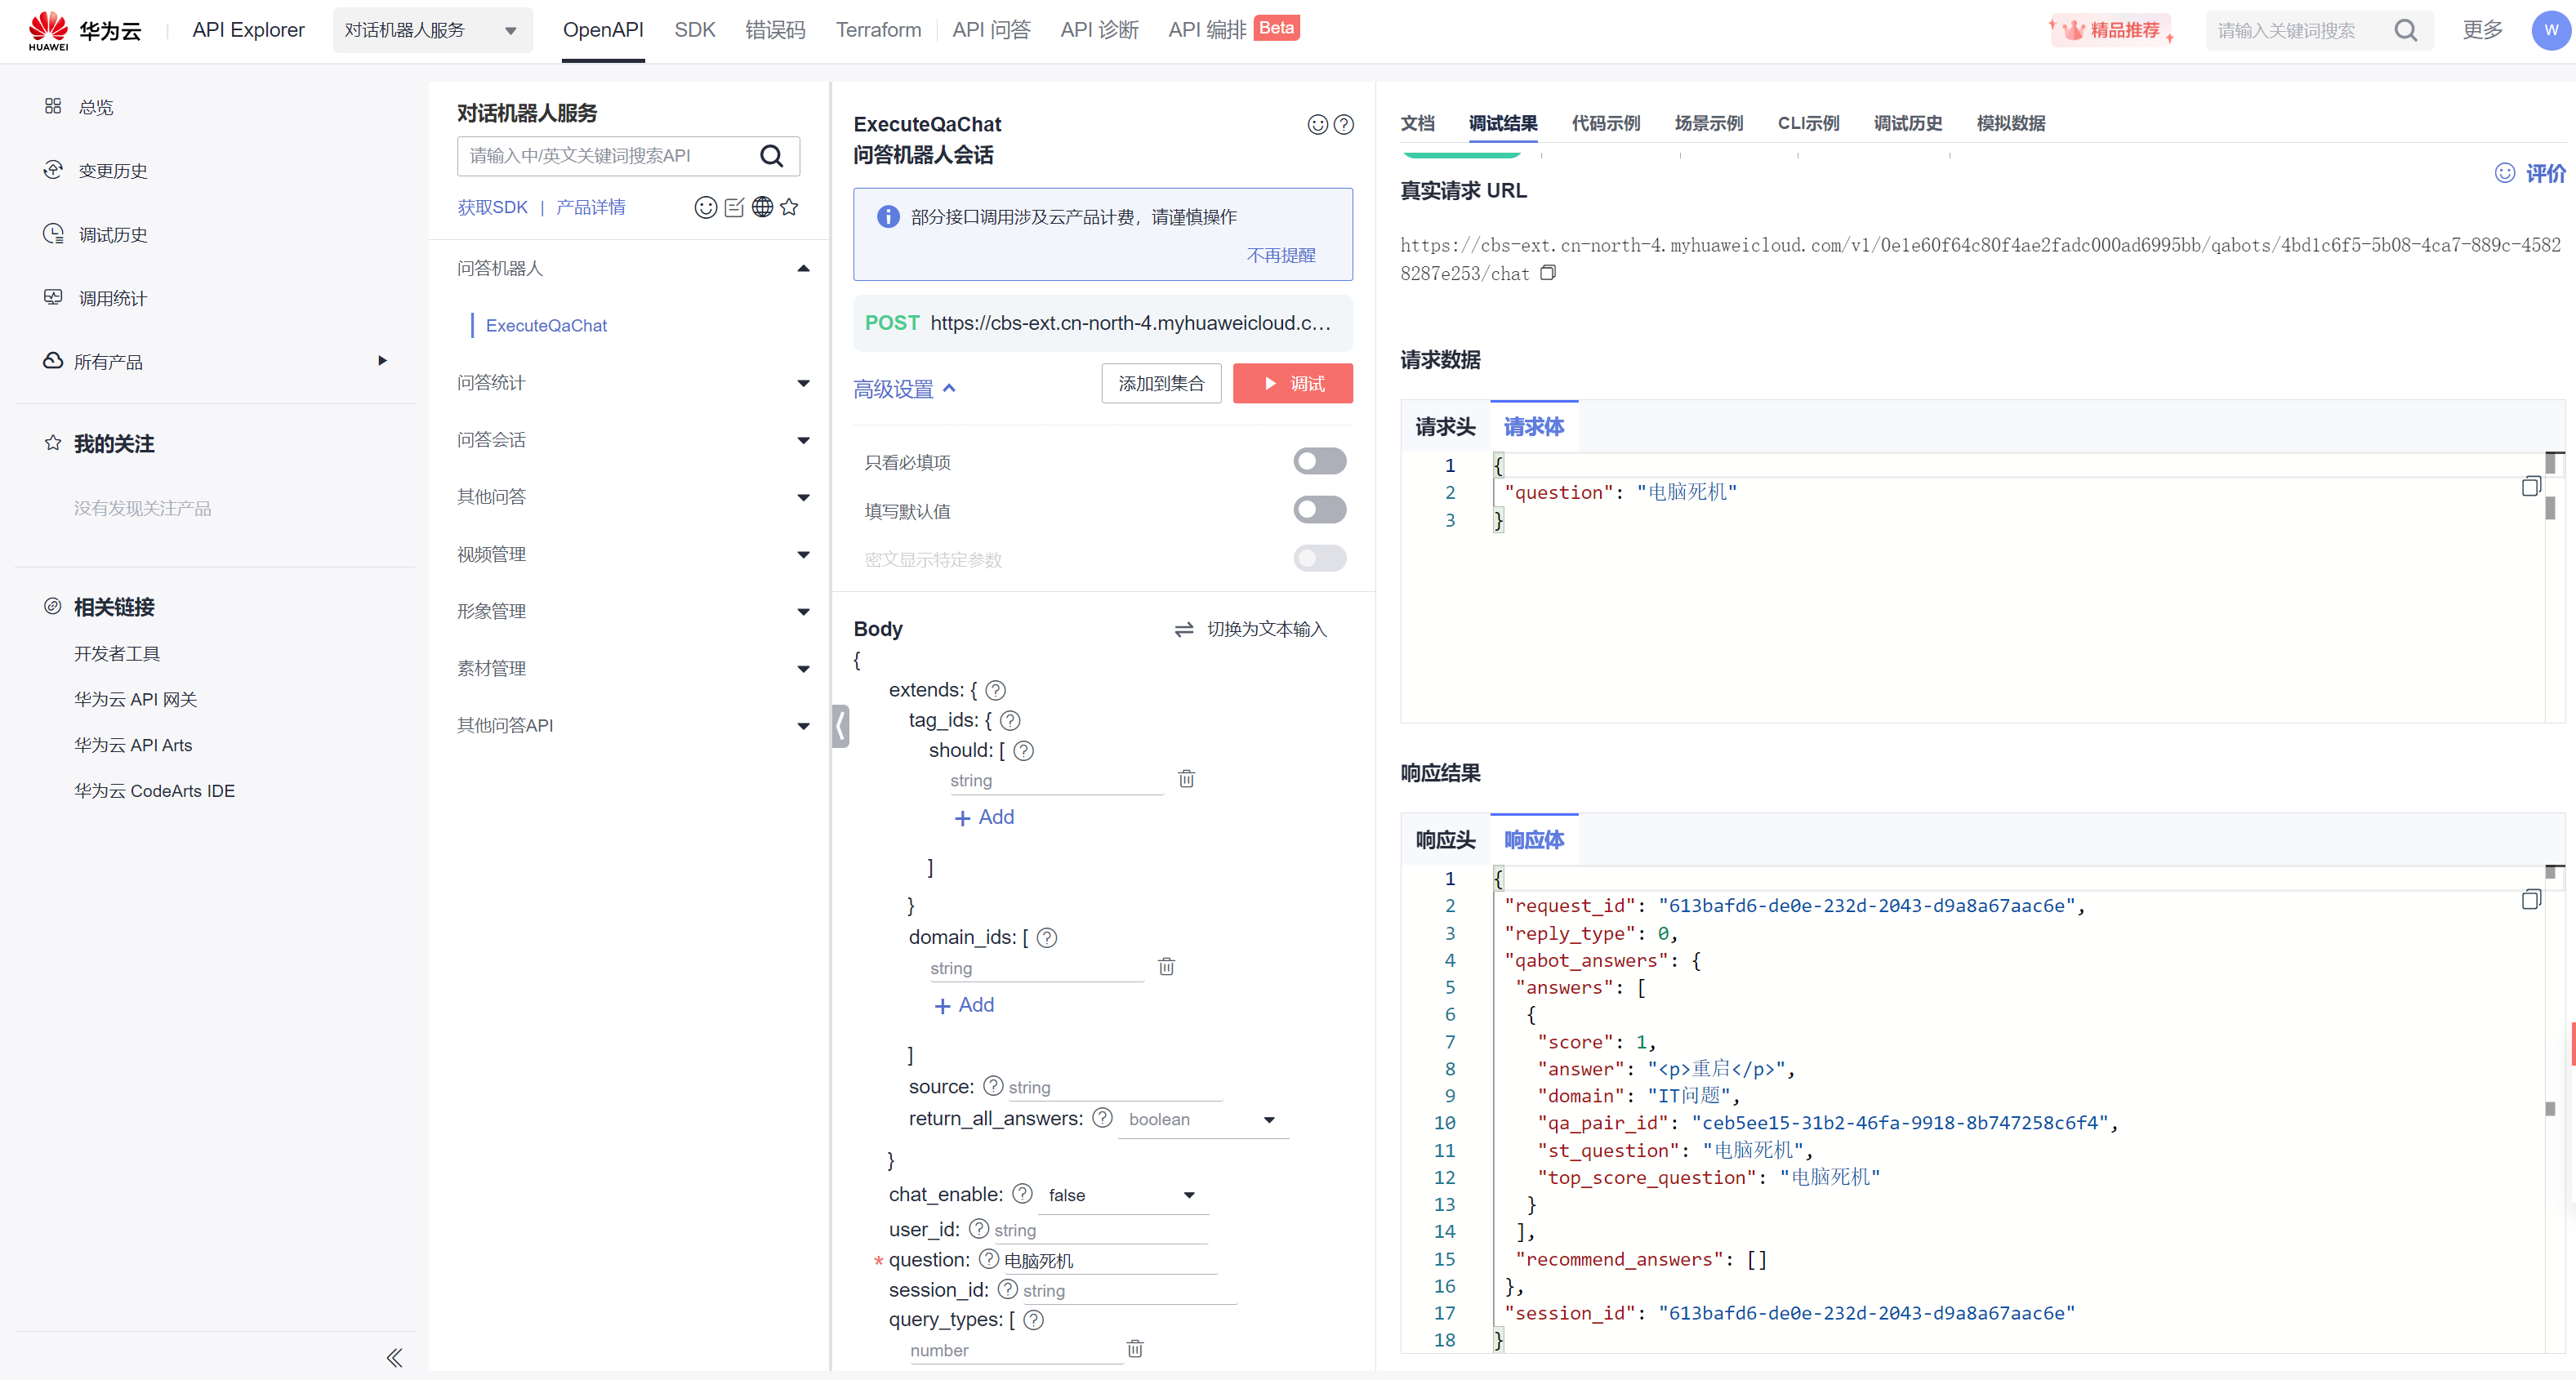The image size is (2576, 1380).
Task: Click the user avatar W
Action: pos(2550,30)
